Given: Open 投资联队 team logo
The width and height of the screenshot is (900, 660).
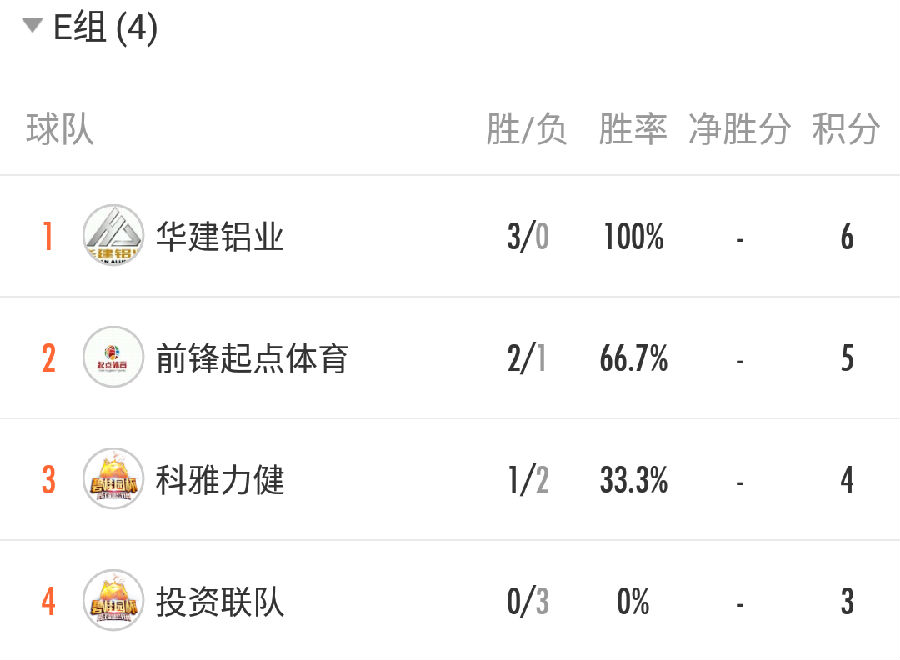Looking at the screenshot, I should 113,600.
